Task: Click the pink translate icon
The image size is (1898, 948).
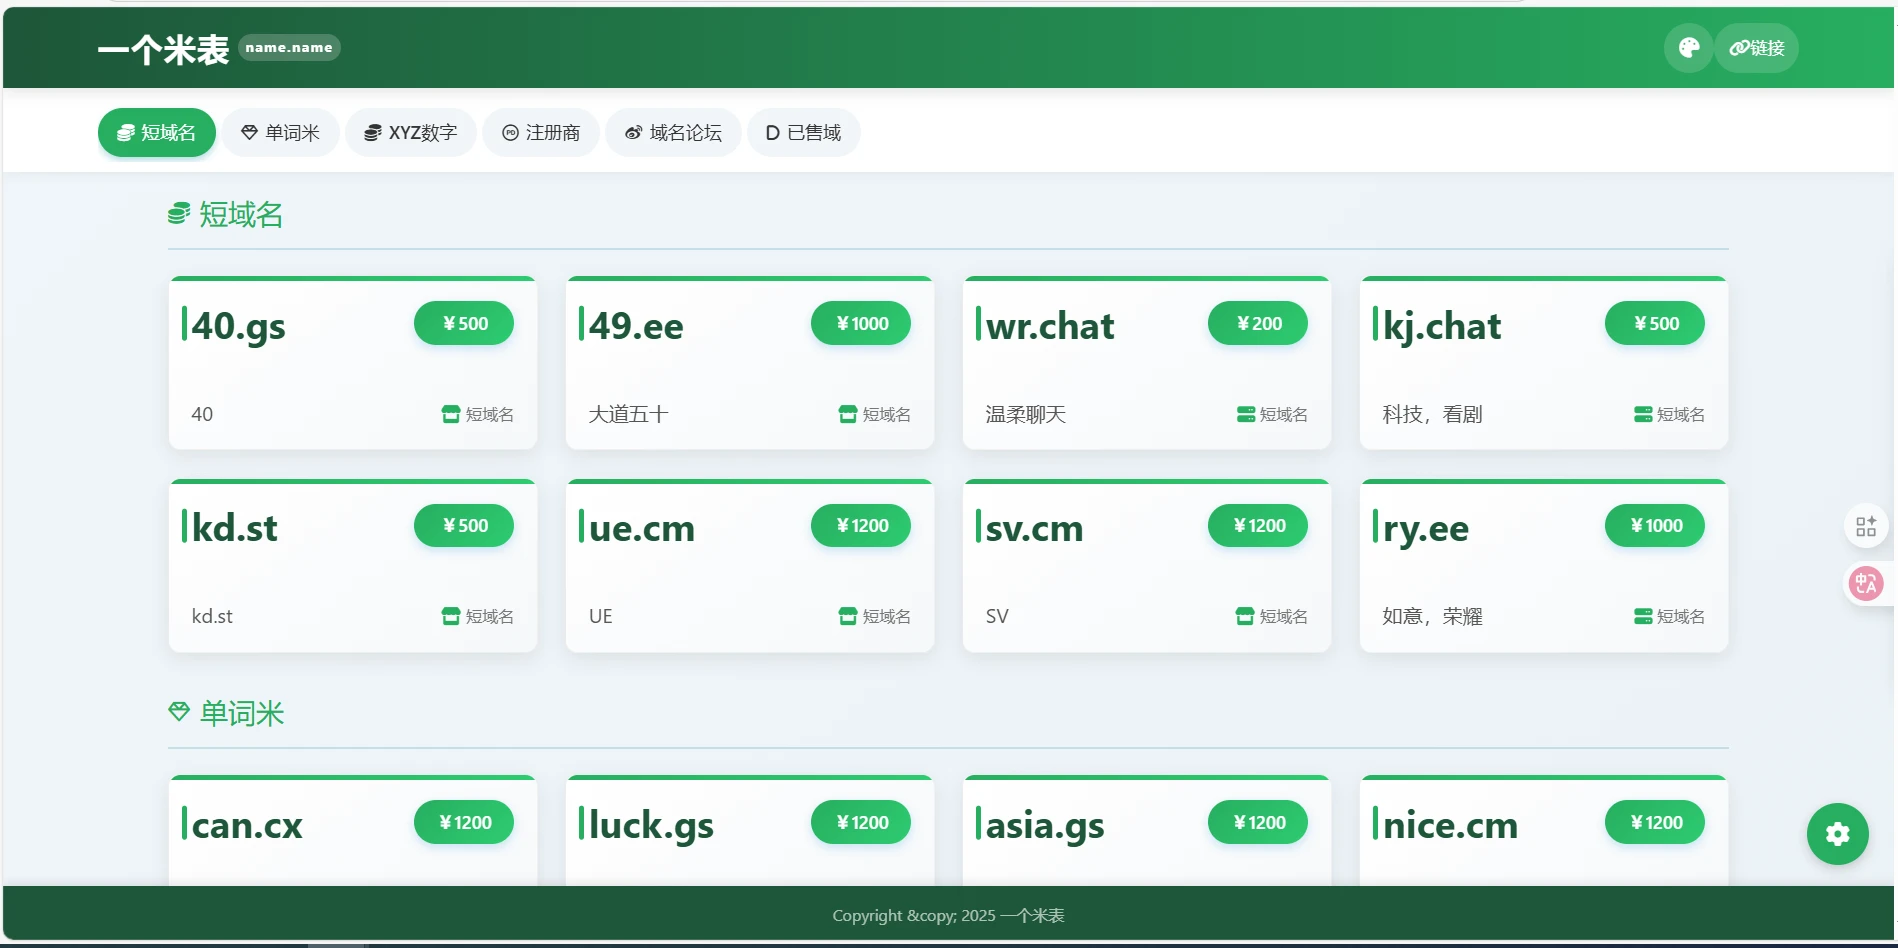Action: tap(1865, 584)
